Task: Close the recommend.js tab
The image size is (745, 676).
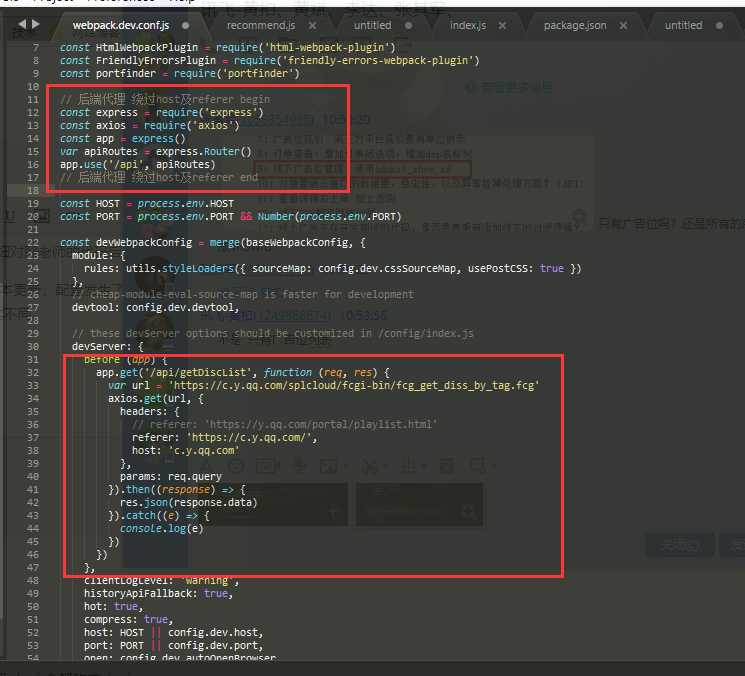Action: 312,25
